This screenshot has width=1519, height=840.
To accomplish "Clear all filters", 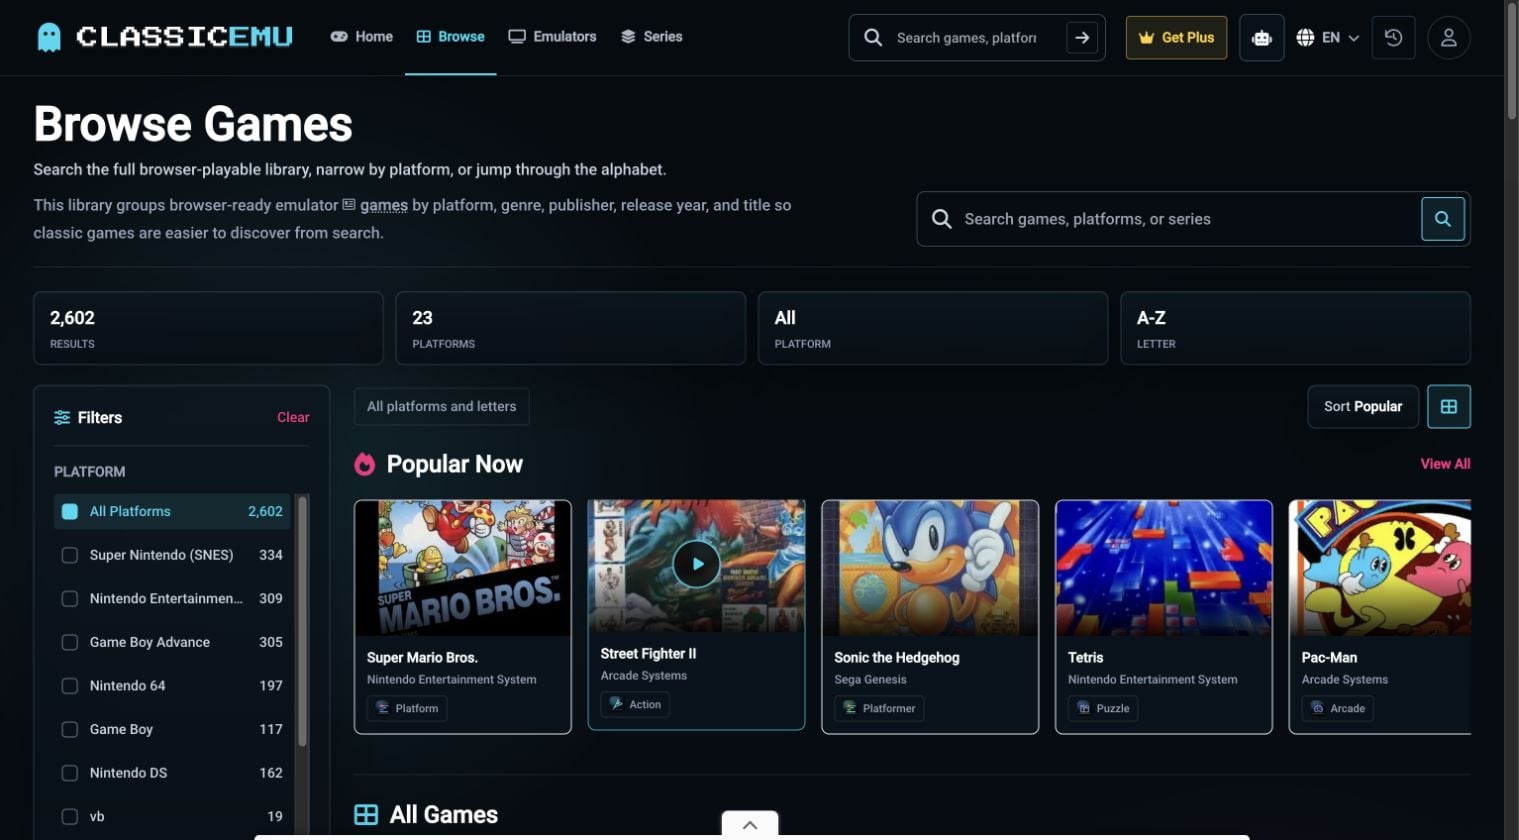I will 293,418.
